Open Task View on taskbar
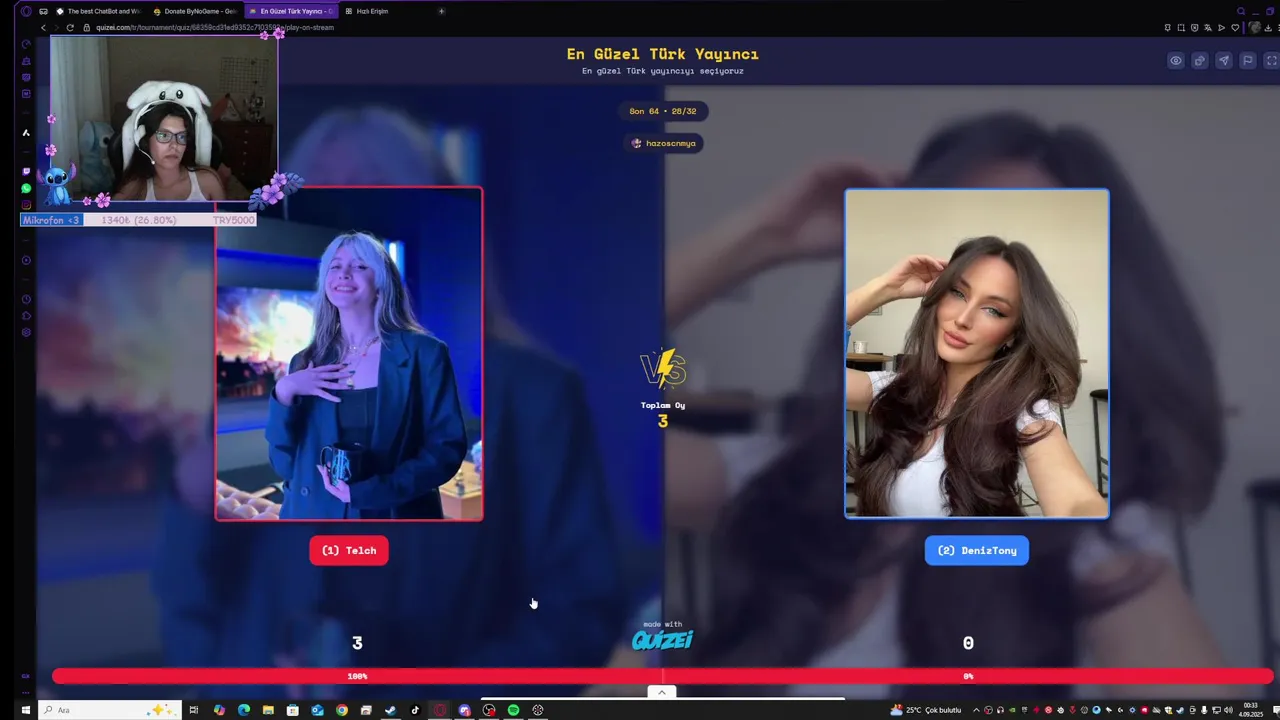The height and width of the screenshot is (720, 1280). click(x=194, y=710)
